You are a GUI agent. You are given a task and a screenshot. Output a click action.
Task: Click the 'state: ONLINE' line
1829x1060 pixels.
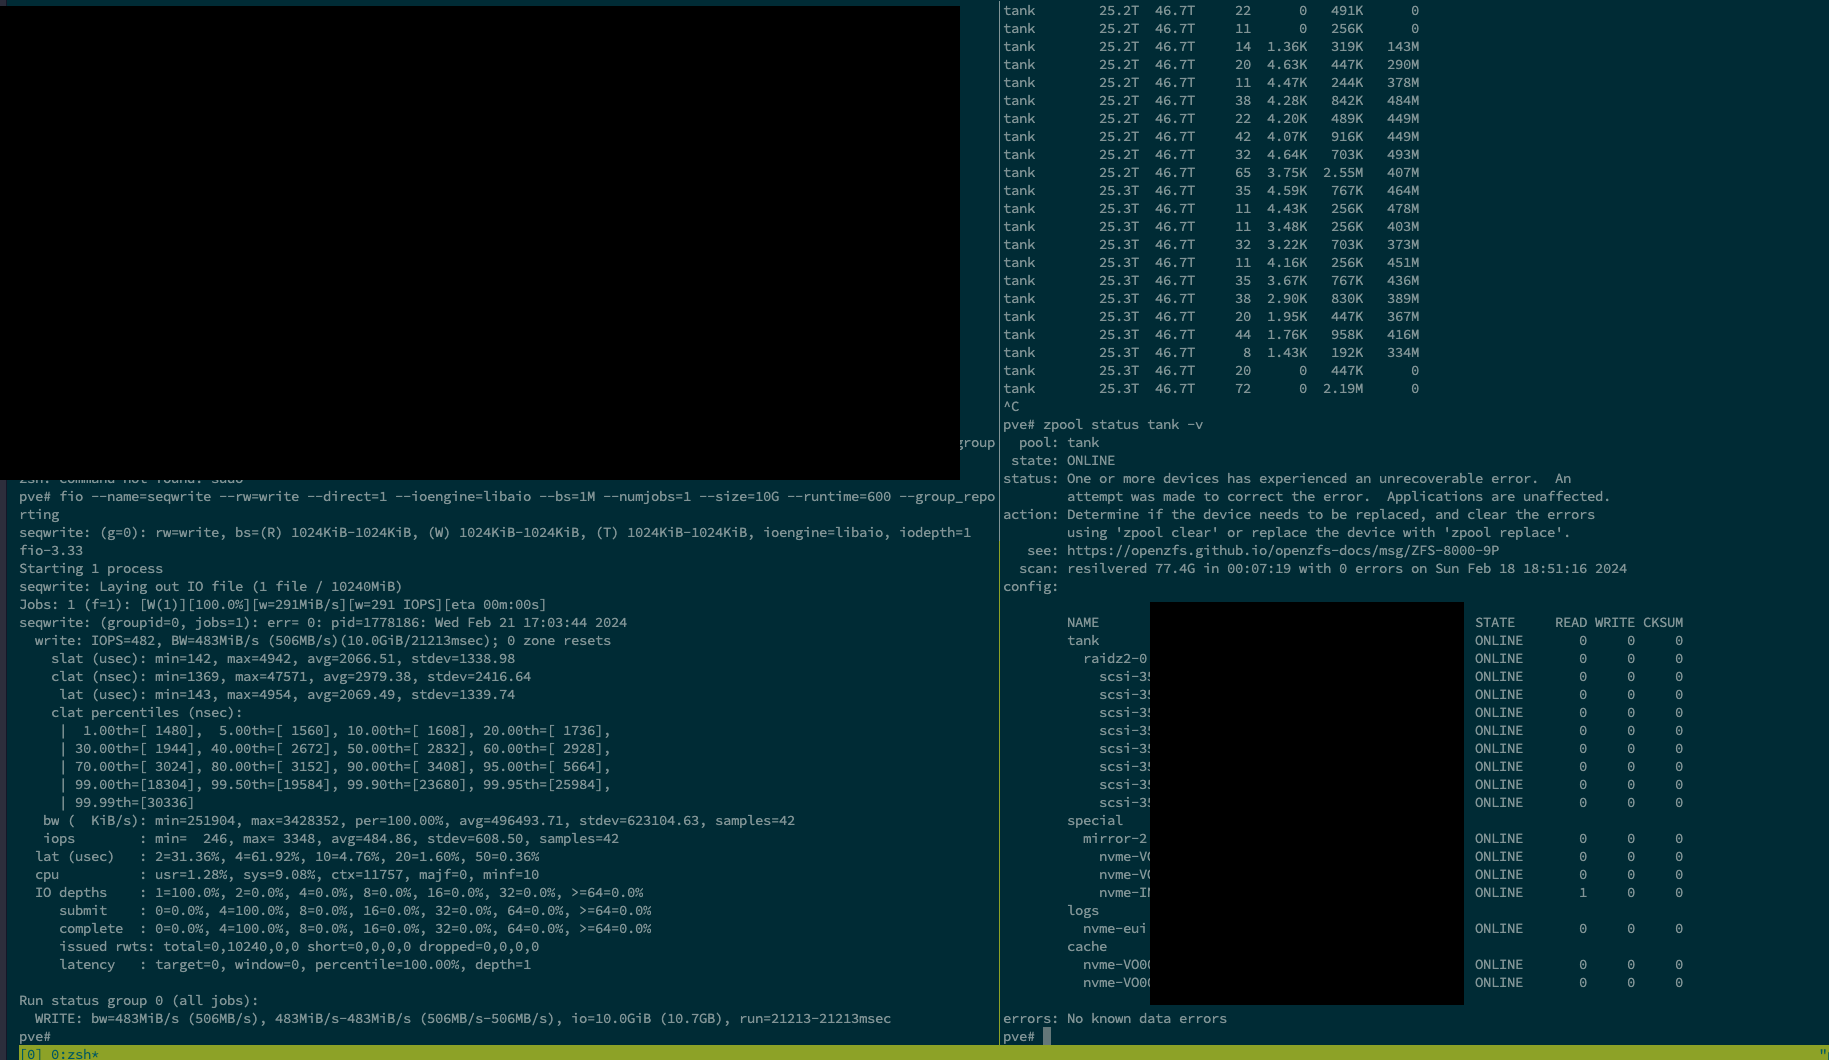click(1063, 460)
